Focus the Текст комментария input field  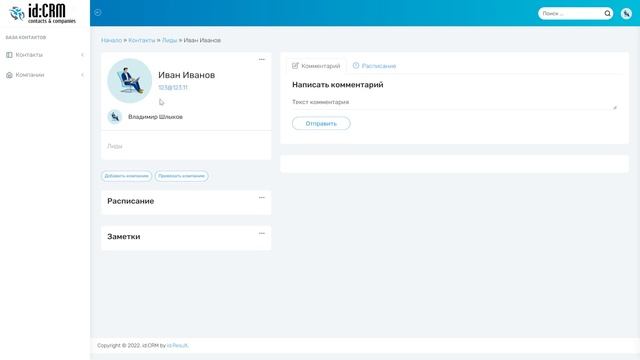click(454, 102)
